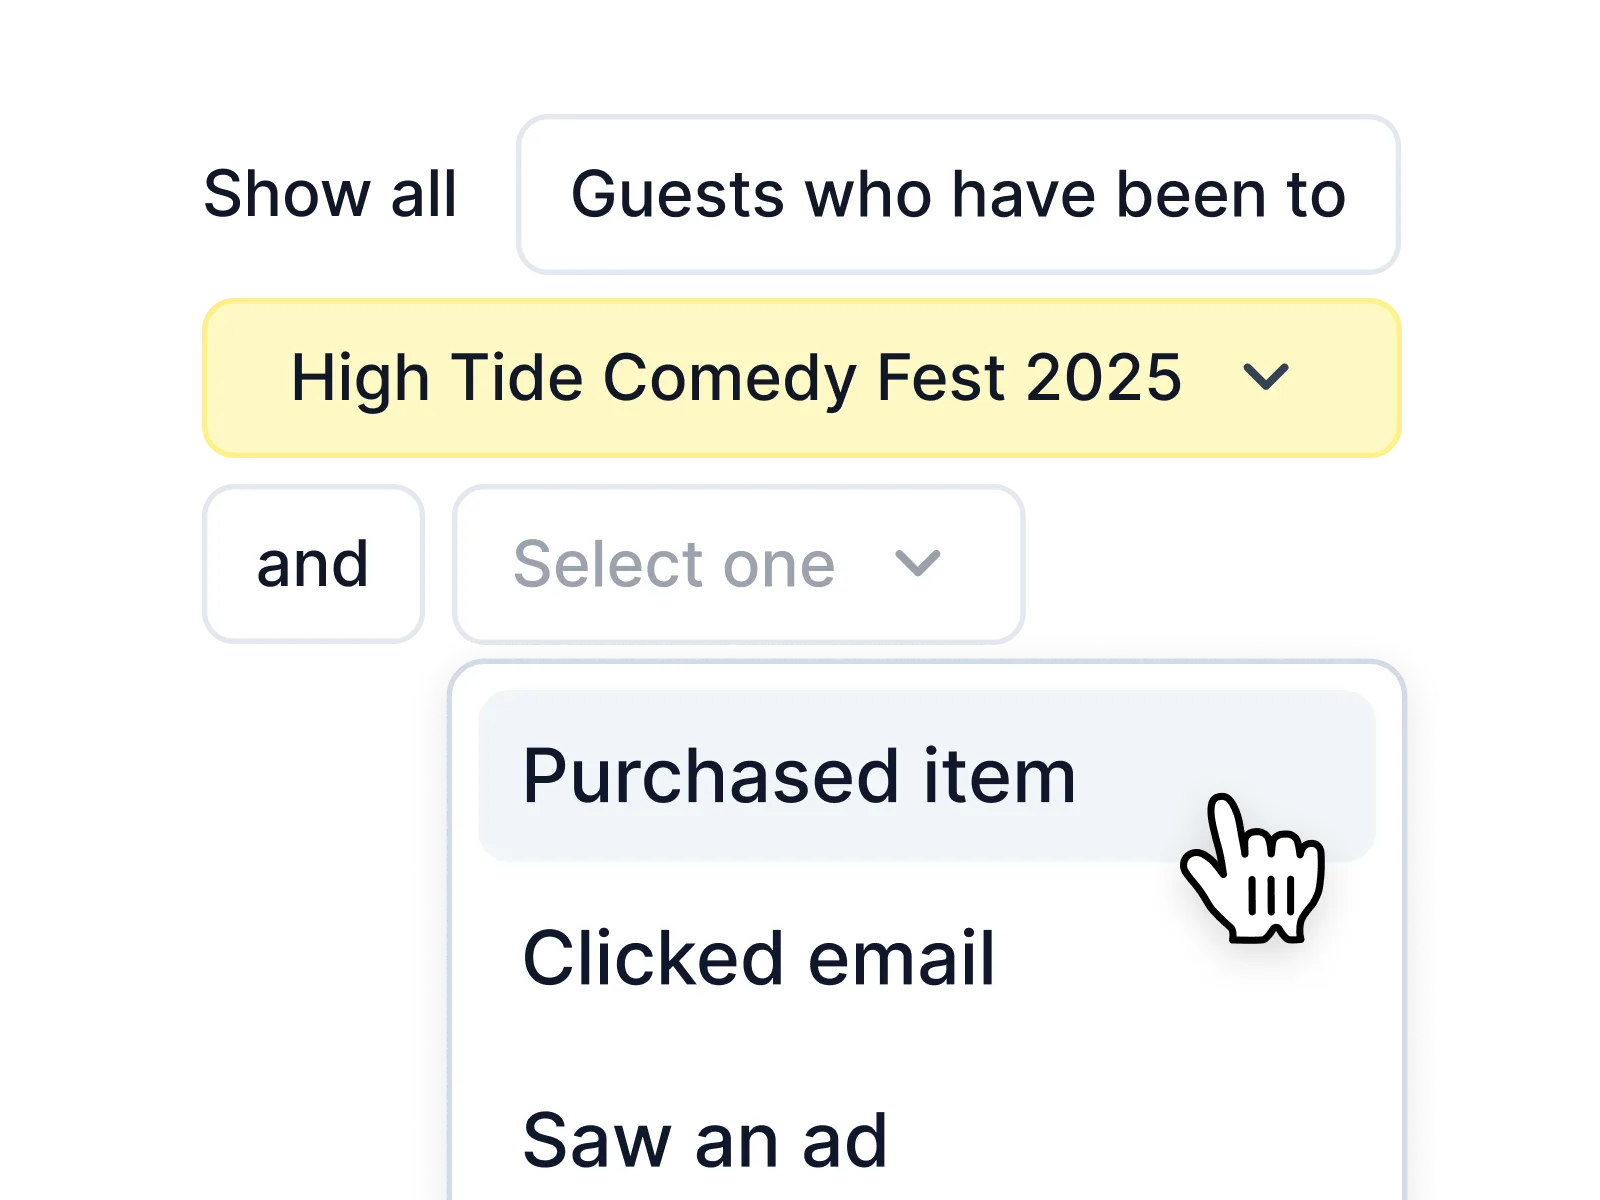Click the blurred Show all label
This screenshot has width=1600, height=1200.
329,193
